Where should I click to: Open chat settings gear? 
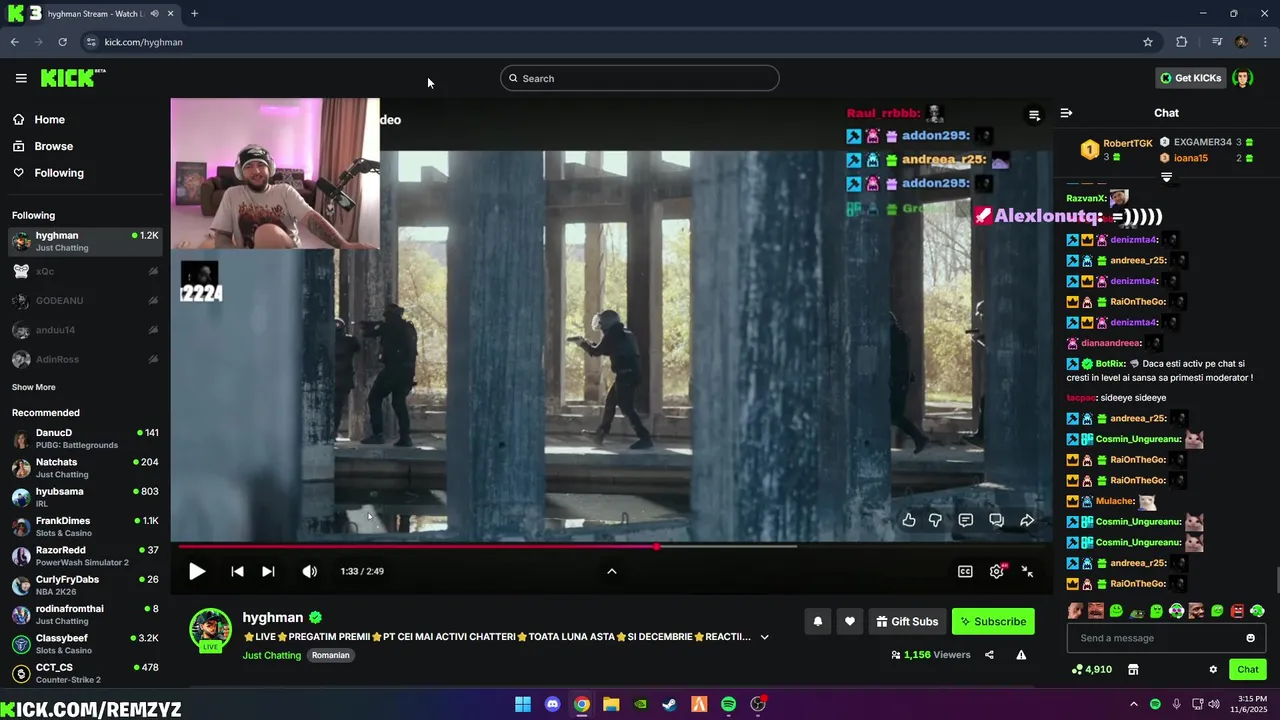[x=1213, y=669]
